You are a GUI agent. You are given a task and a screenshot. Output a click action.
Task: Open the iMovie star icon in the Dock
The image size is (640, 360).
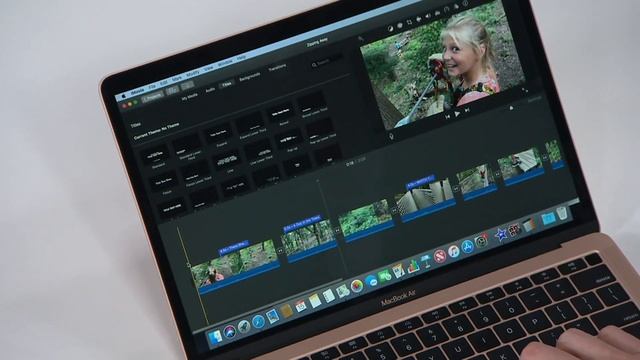coord(500,234)
